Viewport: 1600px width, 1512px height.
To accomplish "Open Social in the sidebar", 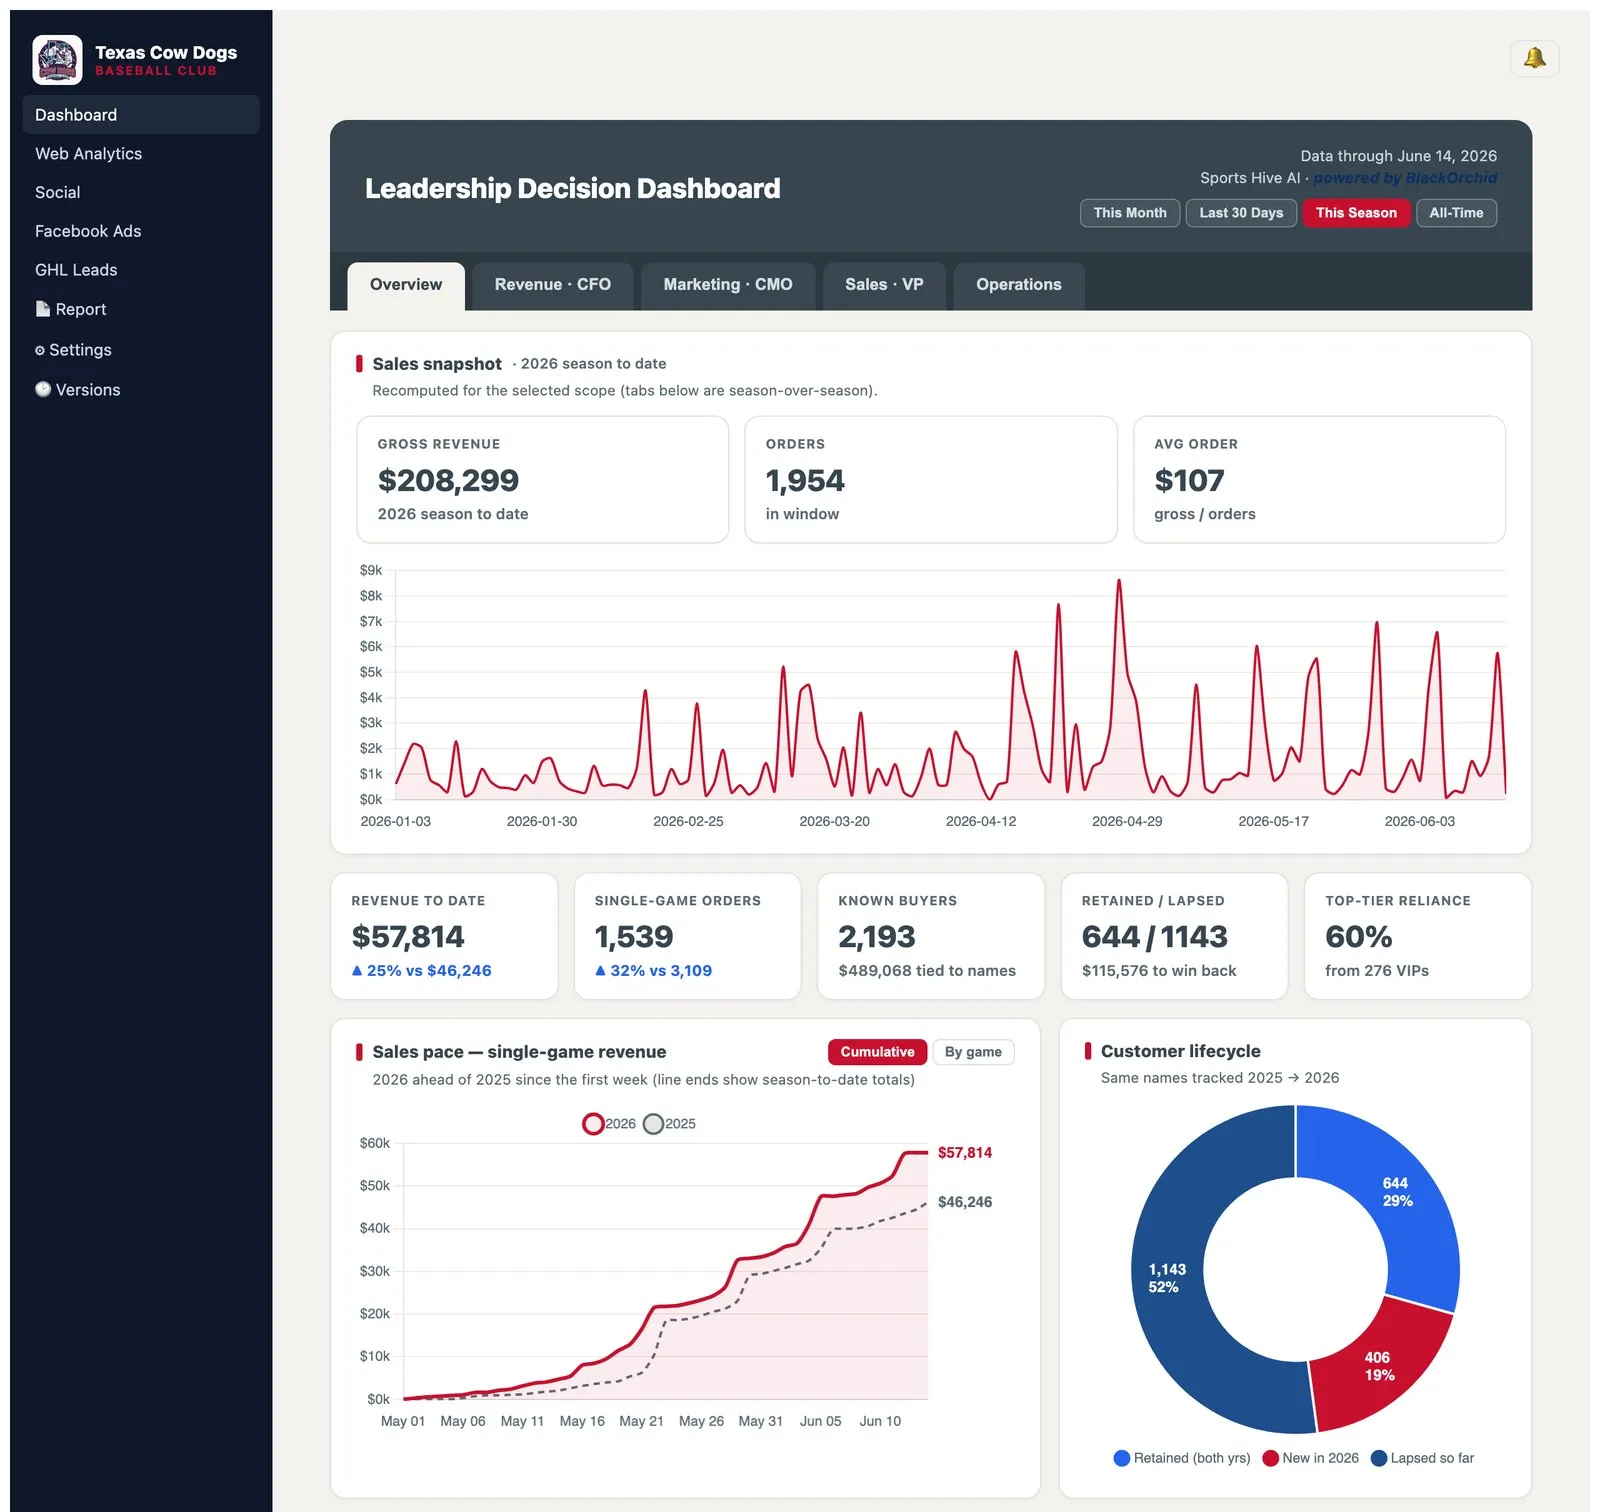I will 141,192.
